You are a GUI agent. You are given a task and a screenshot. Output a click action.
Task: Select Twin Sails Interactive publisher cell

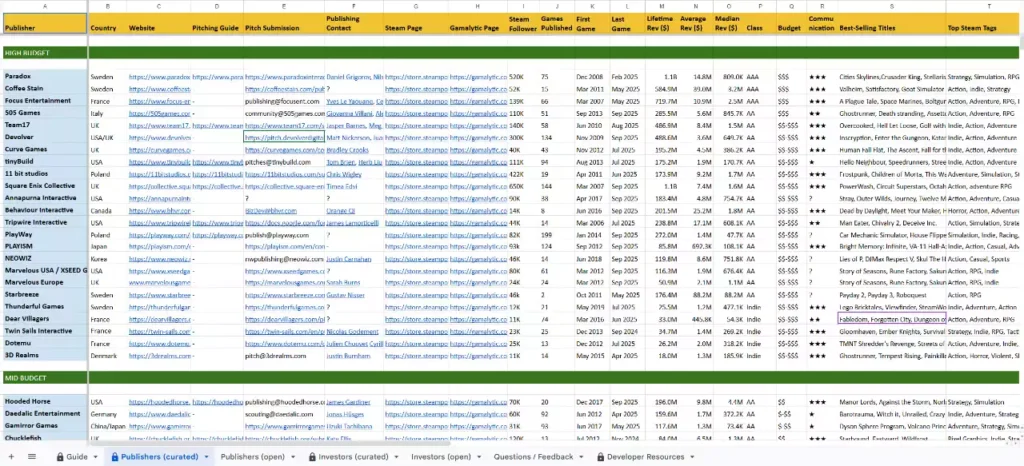[44, 332]
